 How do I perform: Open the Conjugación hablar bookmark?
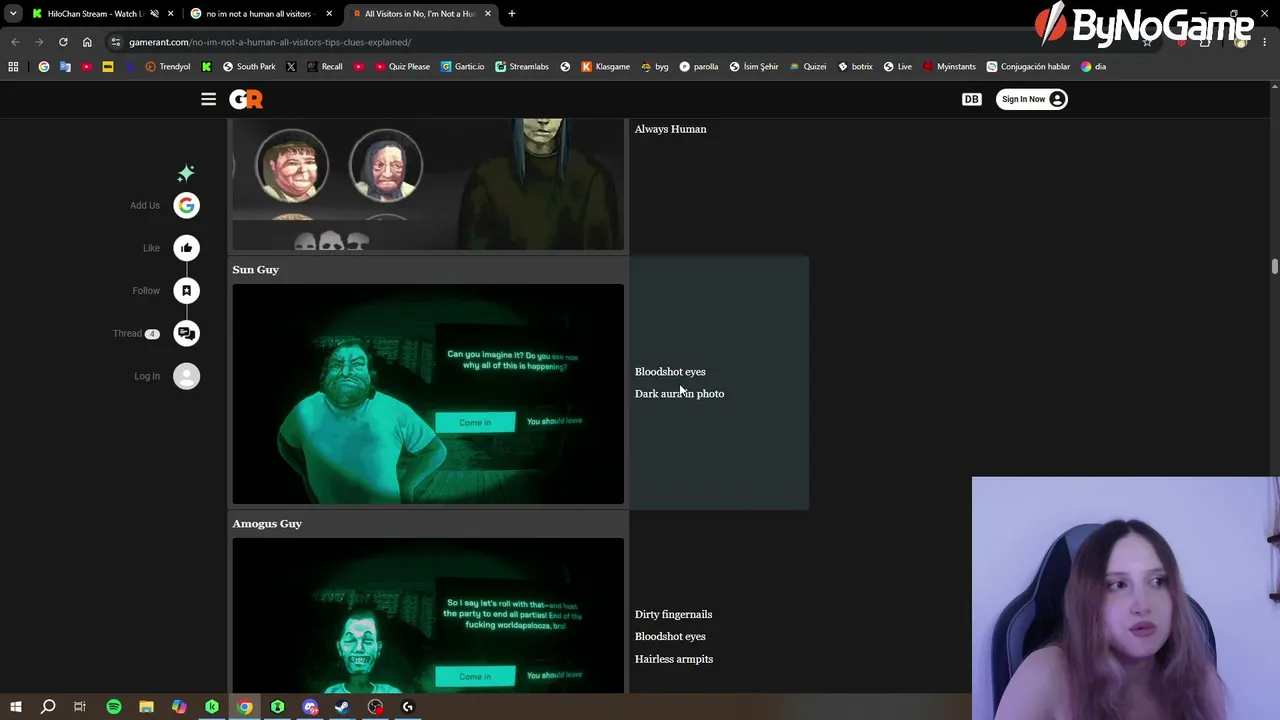tap(1028, 67)
